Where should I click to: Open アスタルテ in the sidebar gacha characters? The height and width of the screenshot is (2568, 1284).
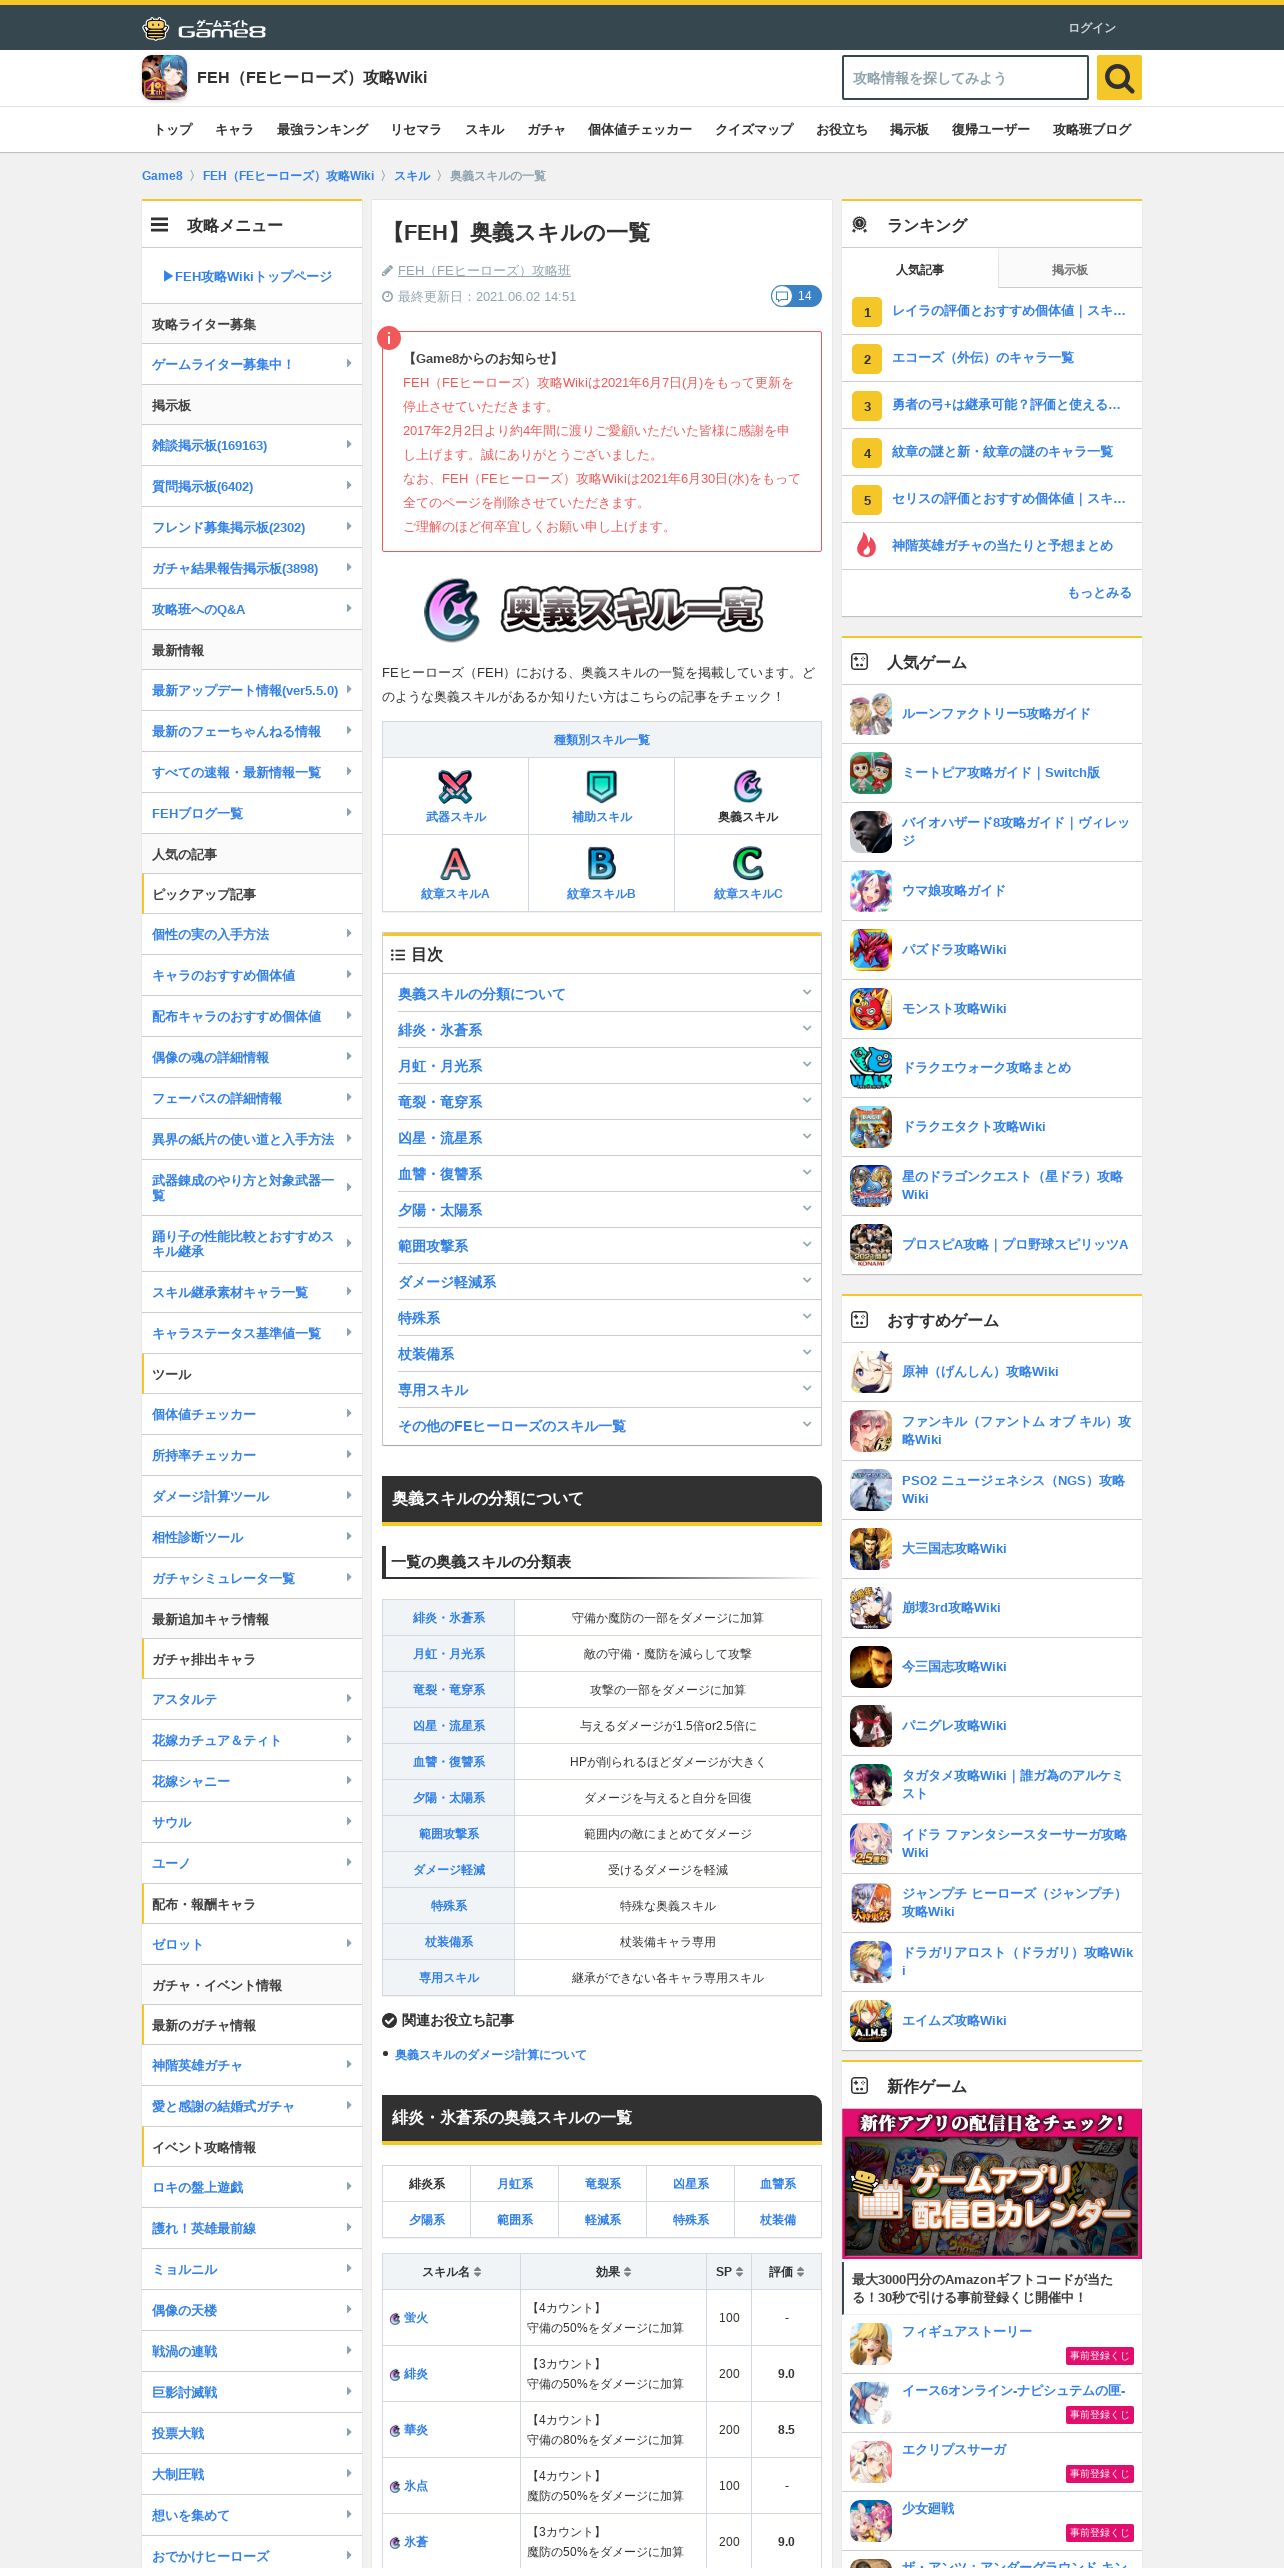point(252,1699)
